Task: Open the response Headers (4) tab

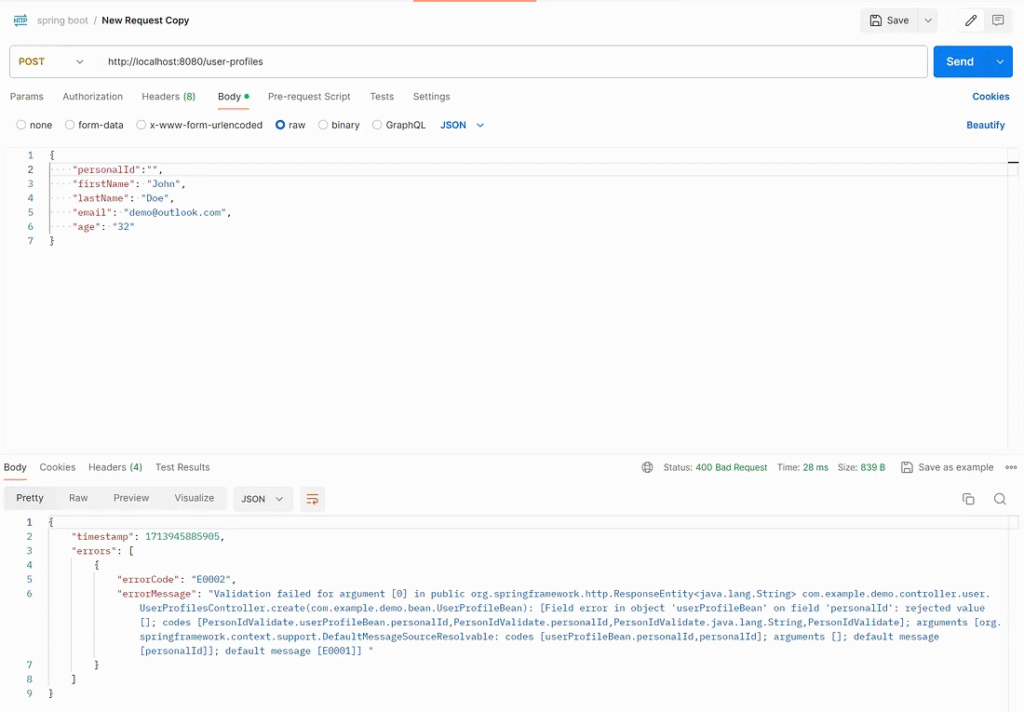Action: pyautogui.click(x=115, y=467)
